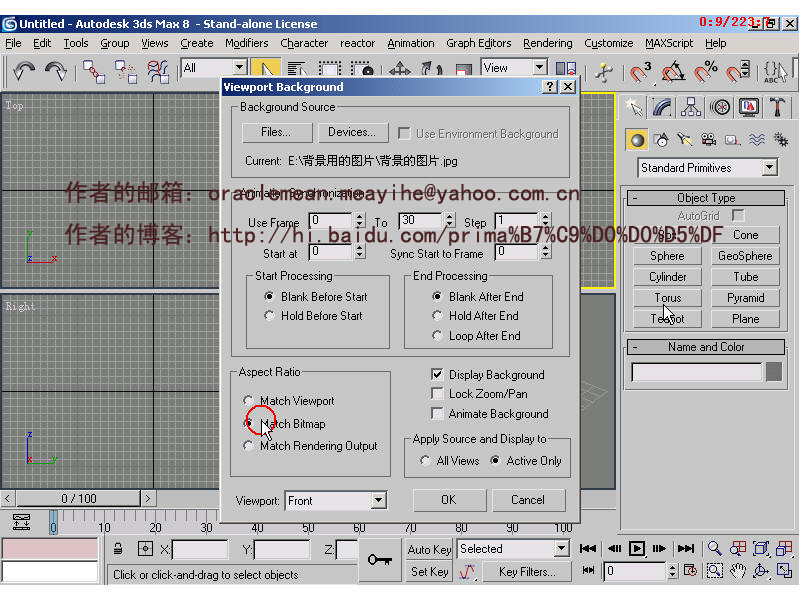Screen dimensions: 800x600
Task: Toggle the 3D Snaps magnet icon
Action: [x=640, y=71]
